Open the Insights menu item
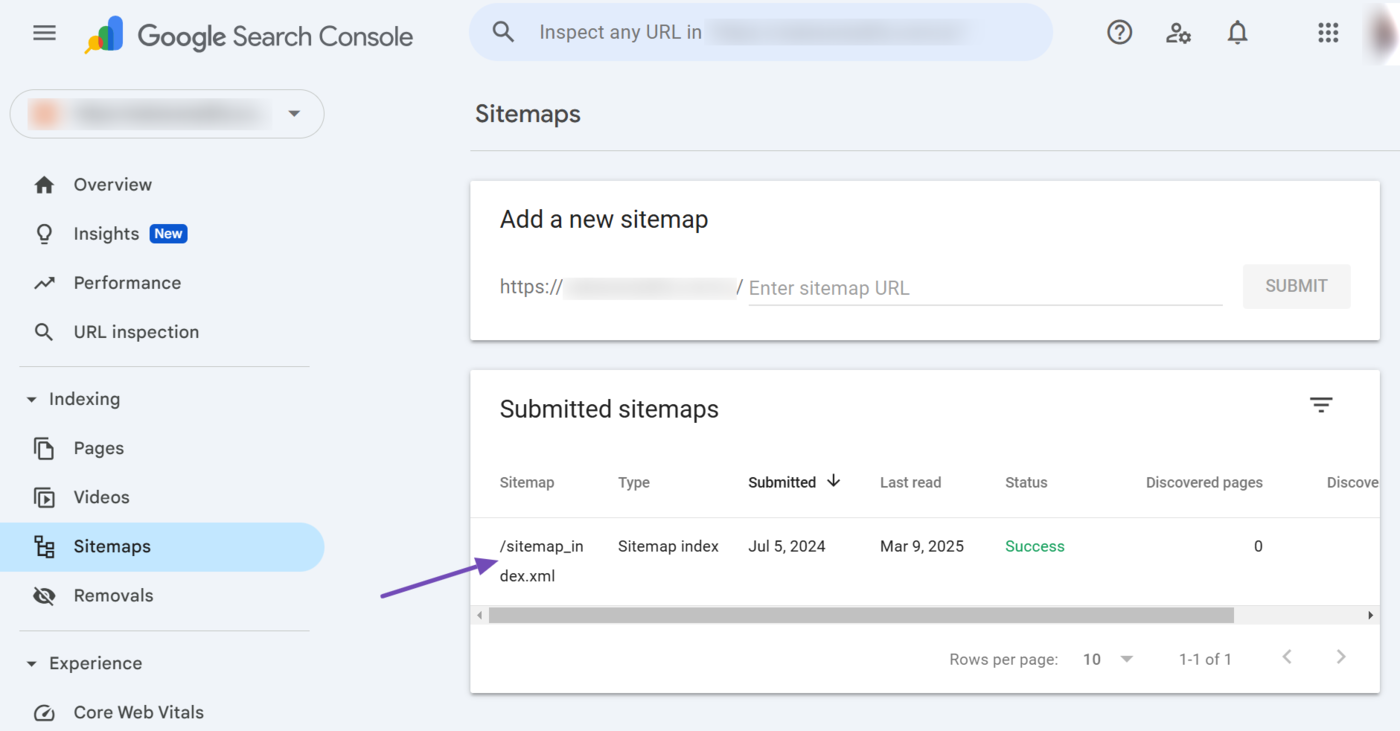This screenshot has height=731, width=1400. [x=106, y=234]
